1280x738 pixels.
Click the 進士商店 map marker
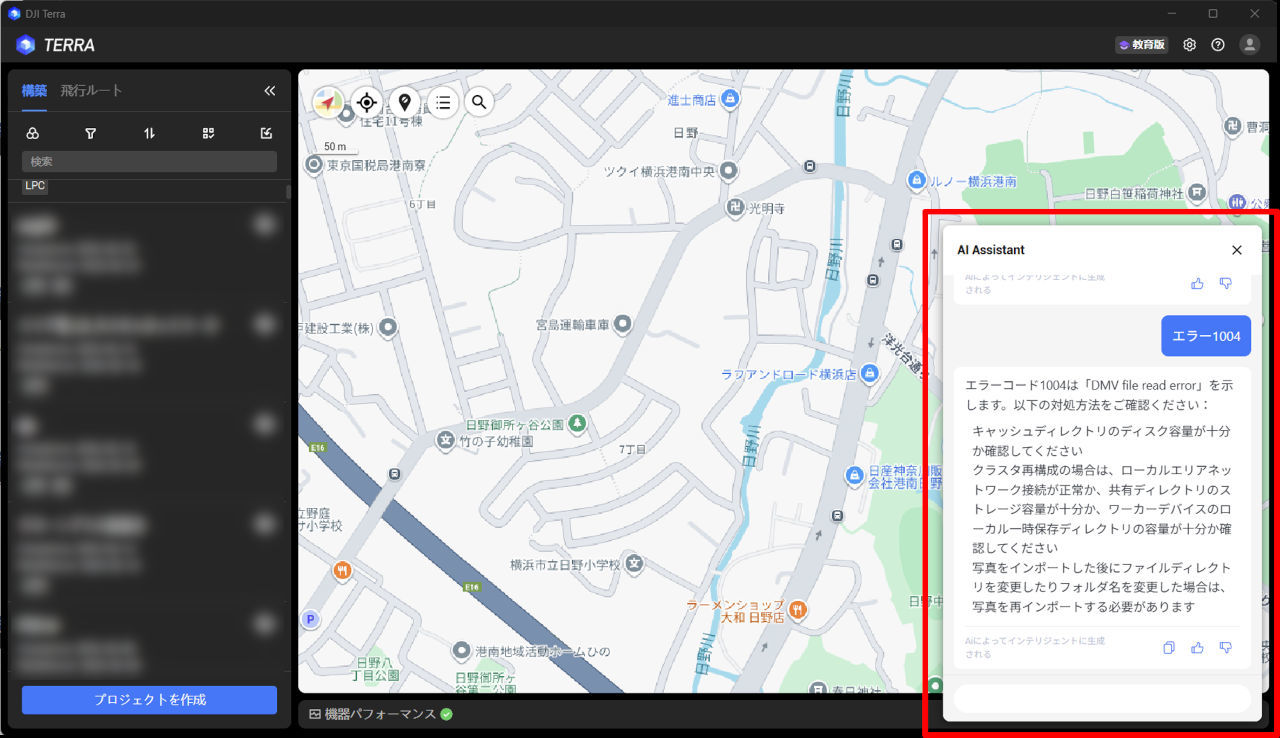coord(731,98)
